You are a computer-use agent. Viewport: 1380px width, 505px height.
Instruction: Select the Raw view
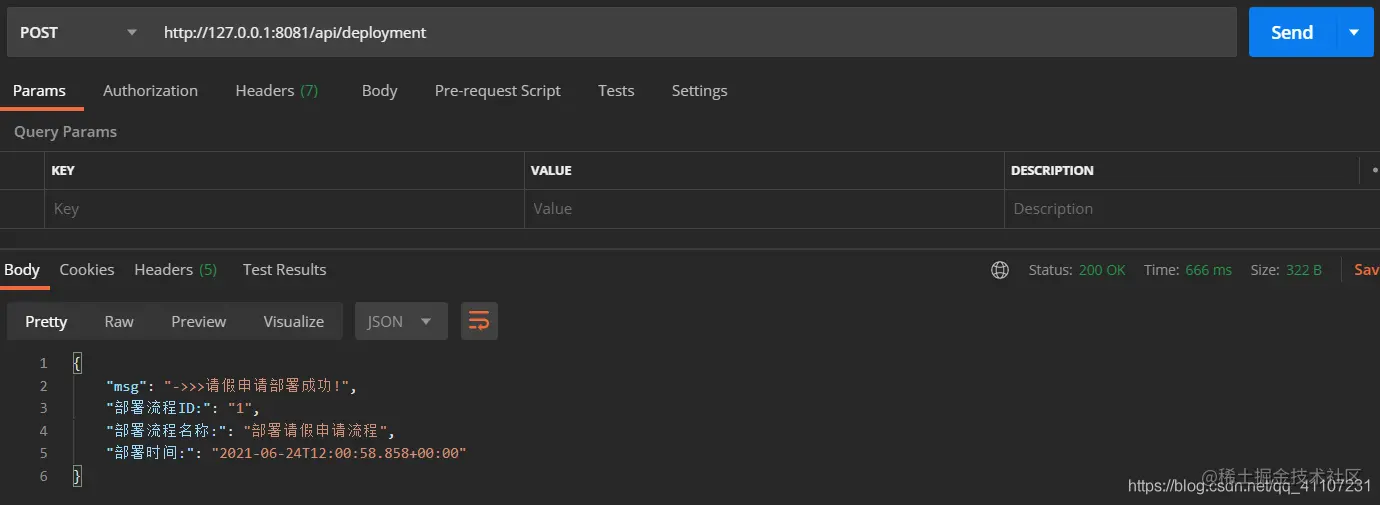[119, 321]
